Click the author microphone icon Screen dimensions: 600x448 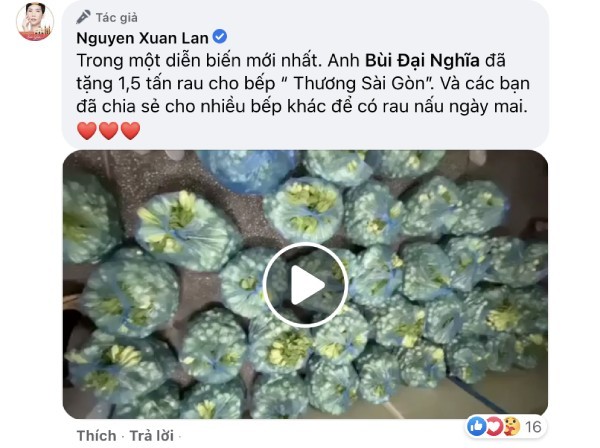83,17
